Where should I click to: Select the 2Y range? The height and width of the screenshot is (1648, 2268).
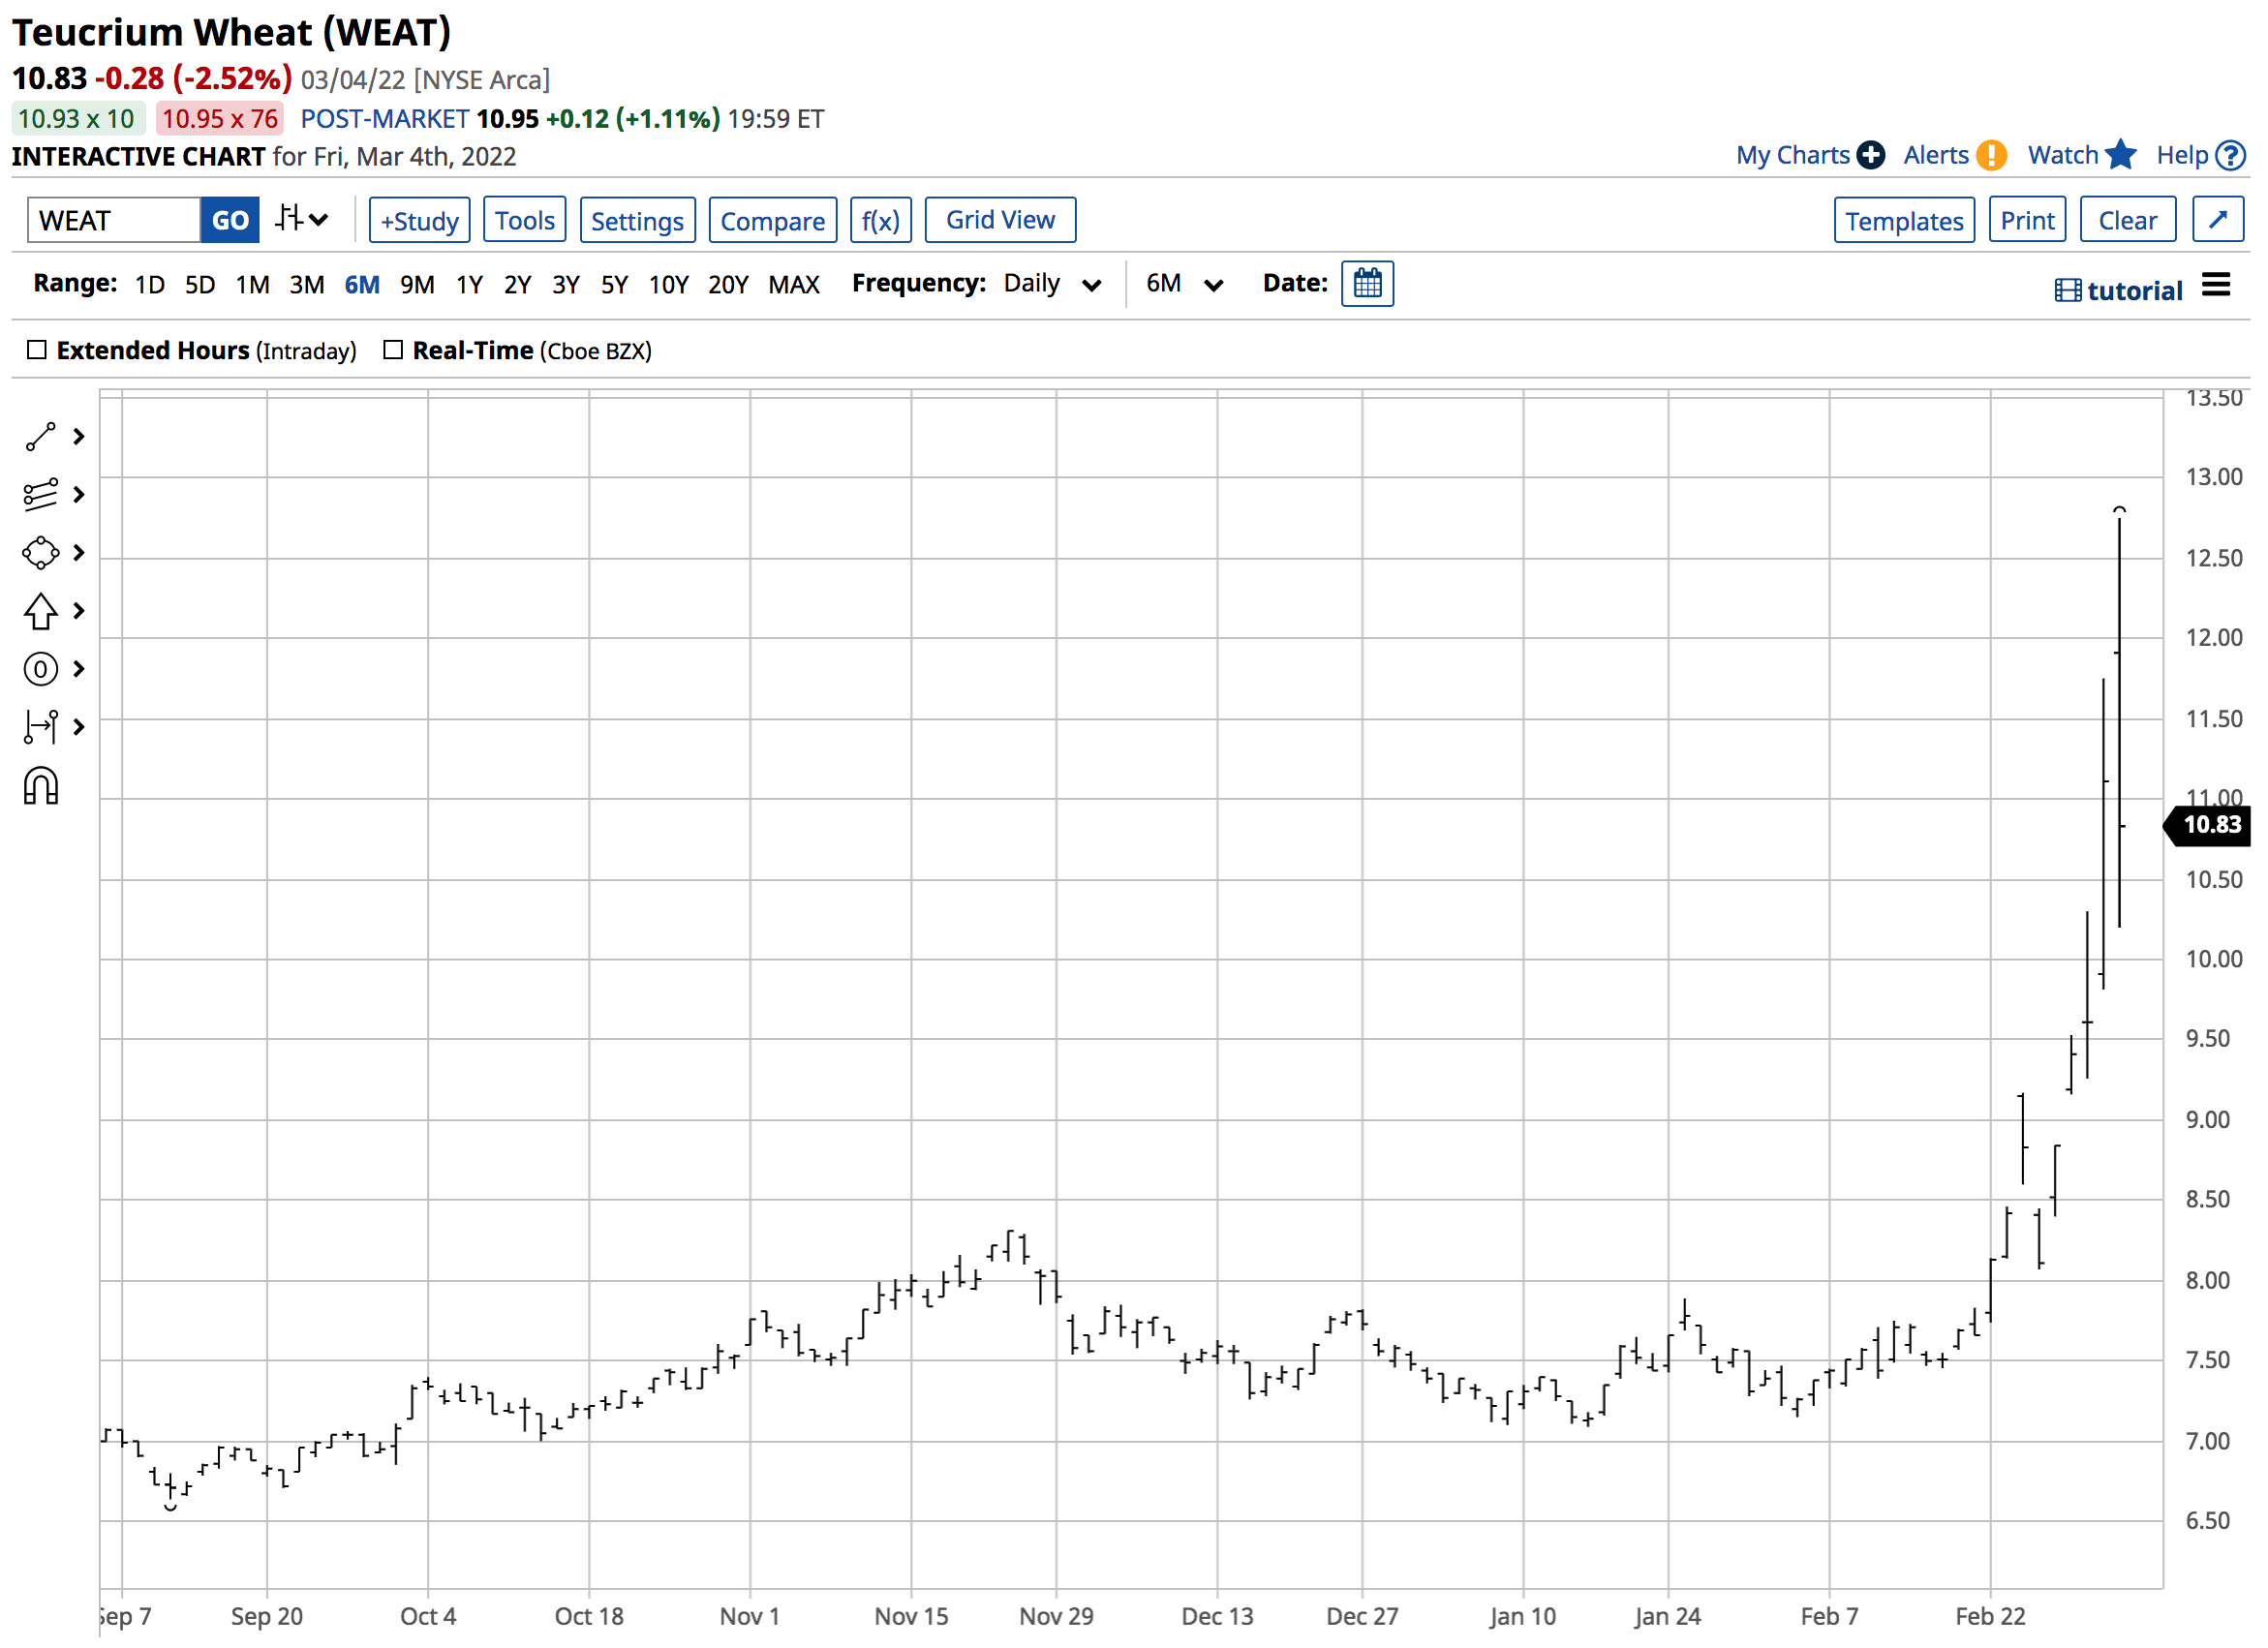[x=517, y=285]
